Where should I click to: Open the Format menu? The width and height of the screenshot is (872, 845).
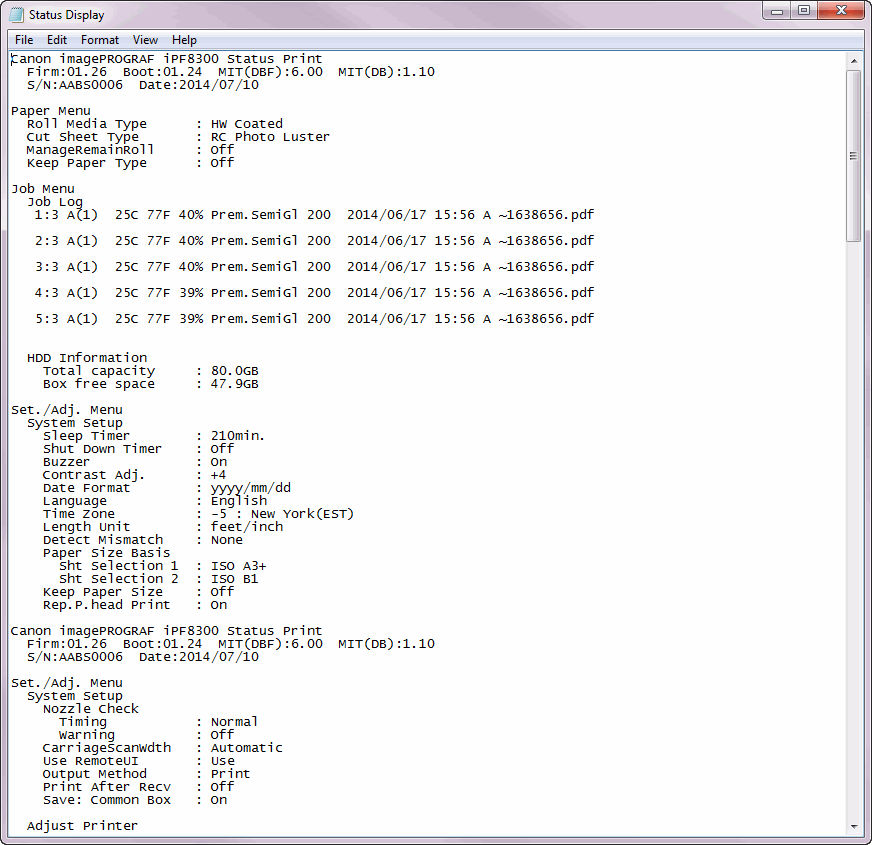point(100,40)
